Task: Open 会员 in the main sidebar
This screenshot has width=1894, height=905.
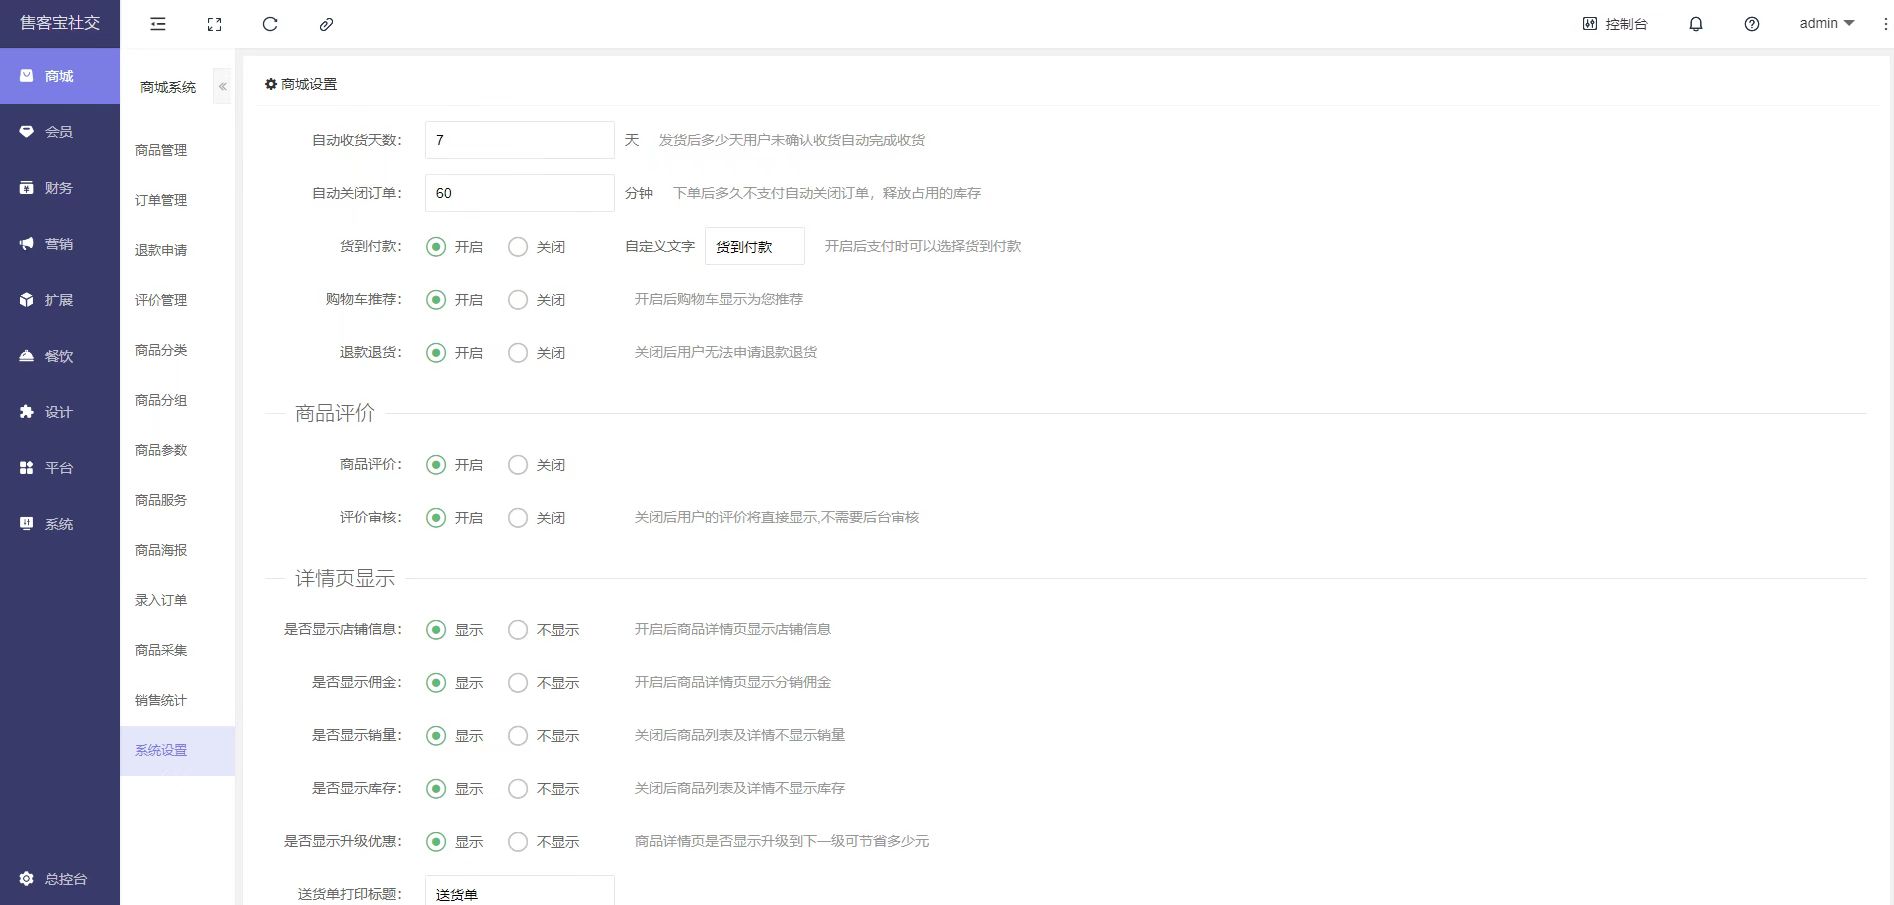Action: point(59,132)
